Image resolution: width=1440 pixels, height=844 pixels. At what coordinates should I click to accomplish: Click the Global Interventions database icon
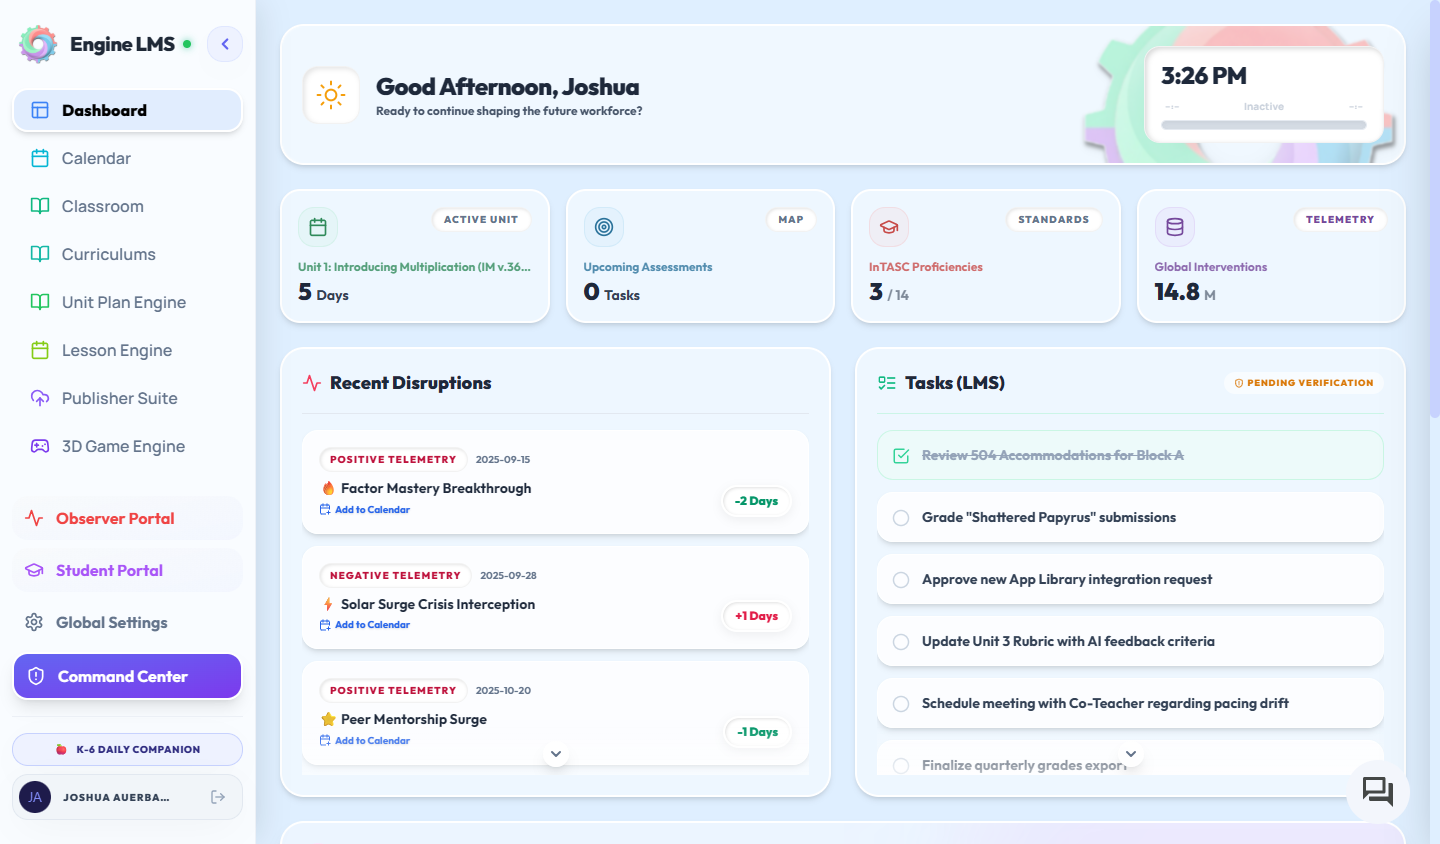[1175, 227]
